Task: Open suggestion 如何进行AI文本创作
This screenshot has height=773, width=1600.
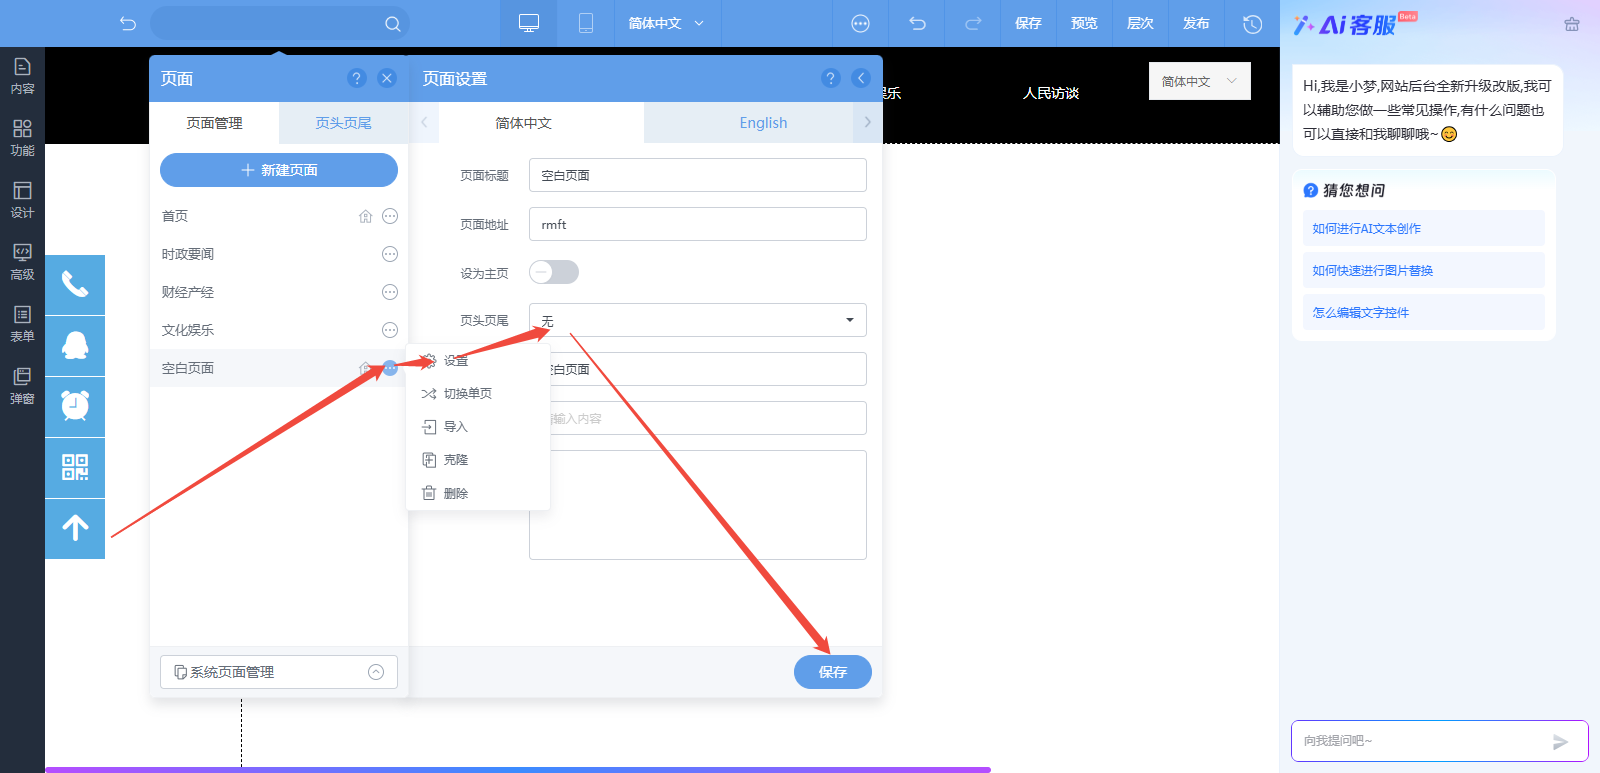Action: click(x=1424, y=228)
